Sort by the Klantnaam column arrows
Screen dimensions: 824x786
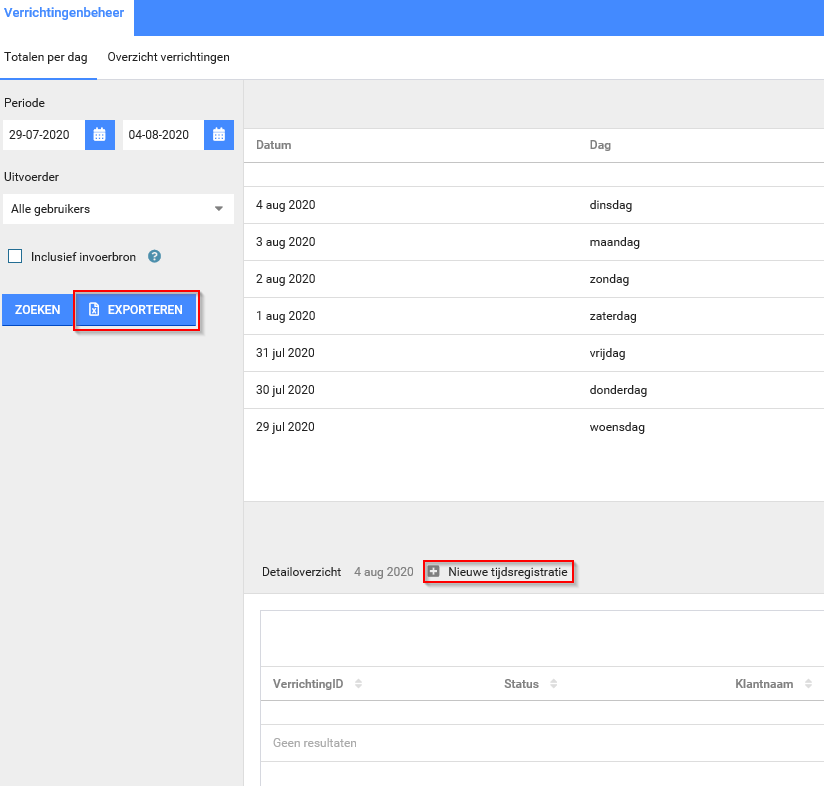pos(808,684)
